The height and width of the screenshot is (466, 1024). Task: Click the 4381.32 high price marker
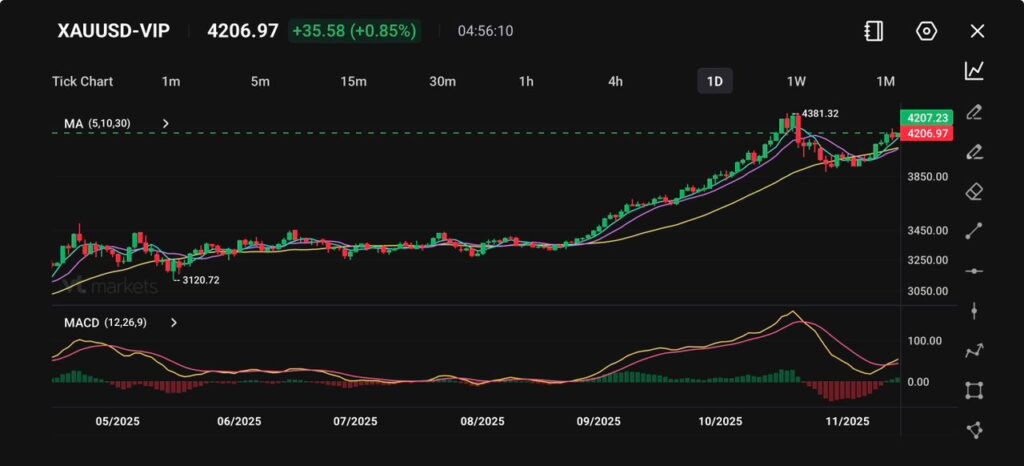tap(819, 114)
